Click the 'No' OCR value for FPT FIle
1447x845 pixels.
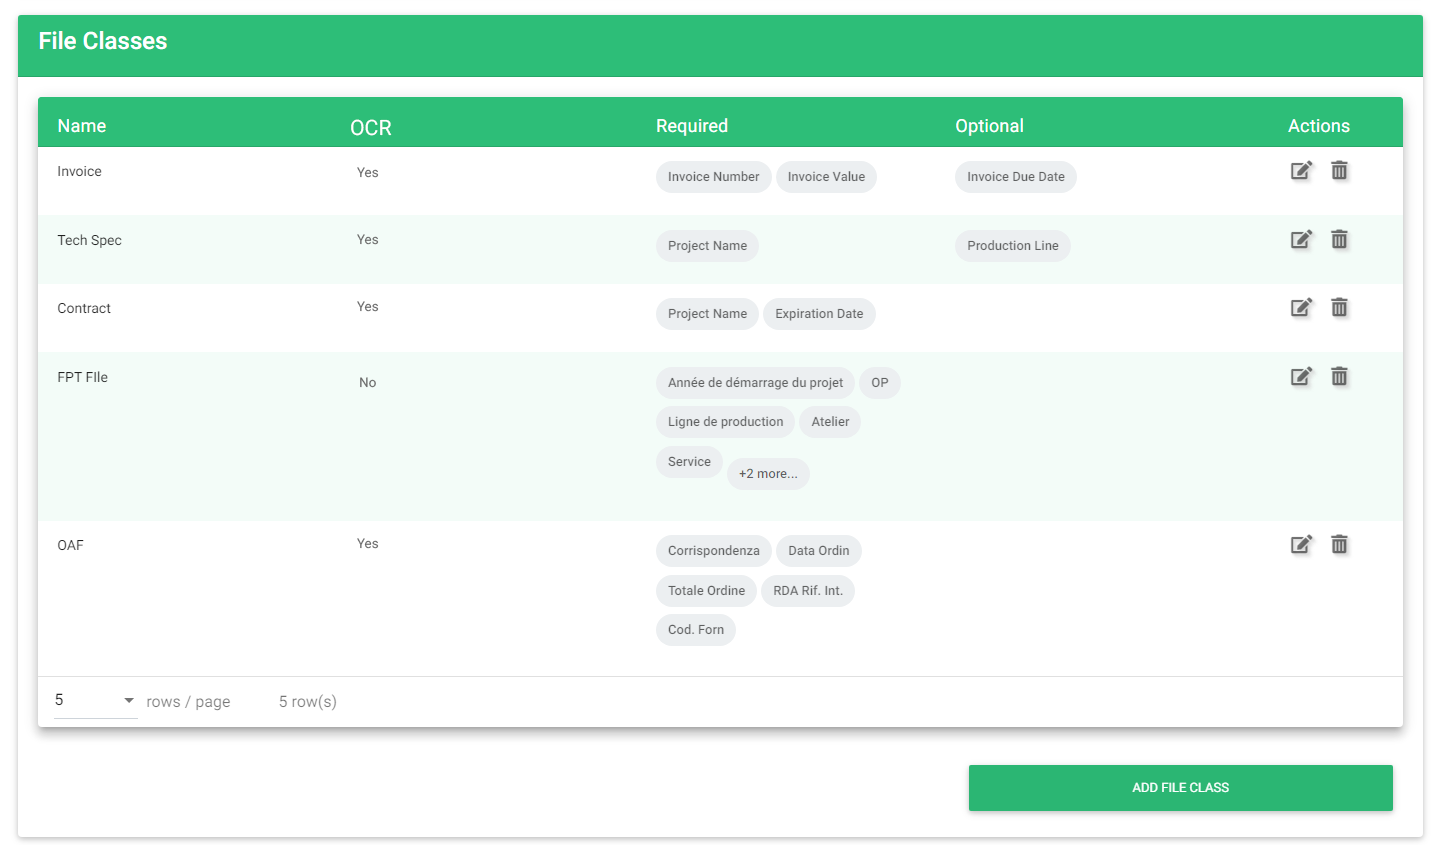pyautogui.click(x=368, y=383)
